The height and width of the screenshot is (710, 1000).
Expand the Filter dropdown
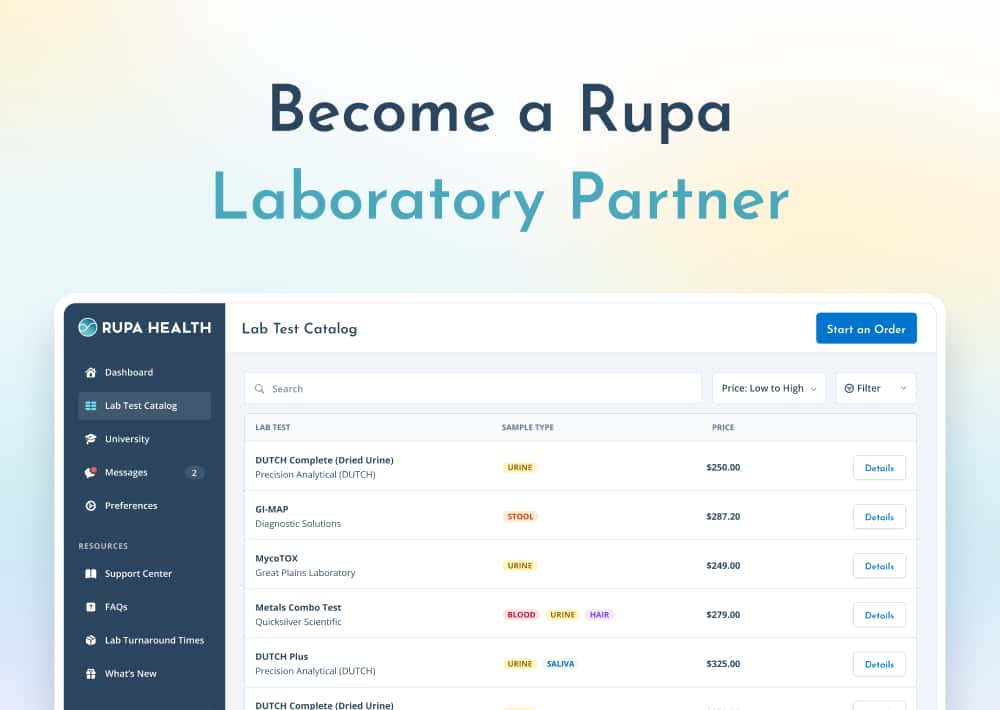pyautogui.click(x=875, y=388)
